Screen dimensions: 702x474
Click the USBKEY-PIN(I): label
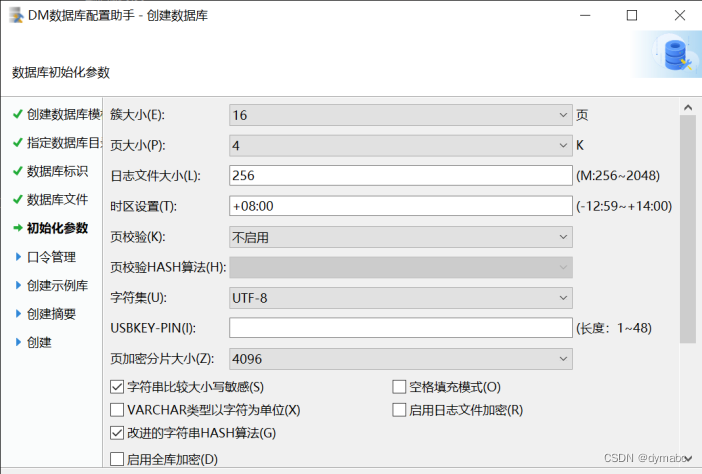click(153, 328)
